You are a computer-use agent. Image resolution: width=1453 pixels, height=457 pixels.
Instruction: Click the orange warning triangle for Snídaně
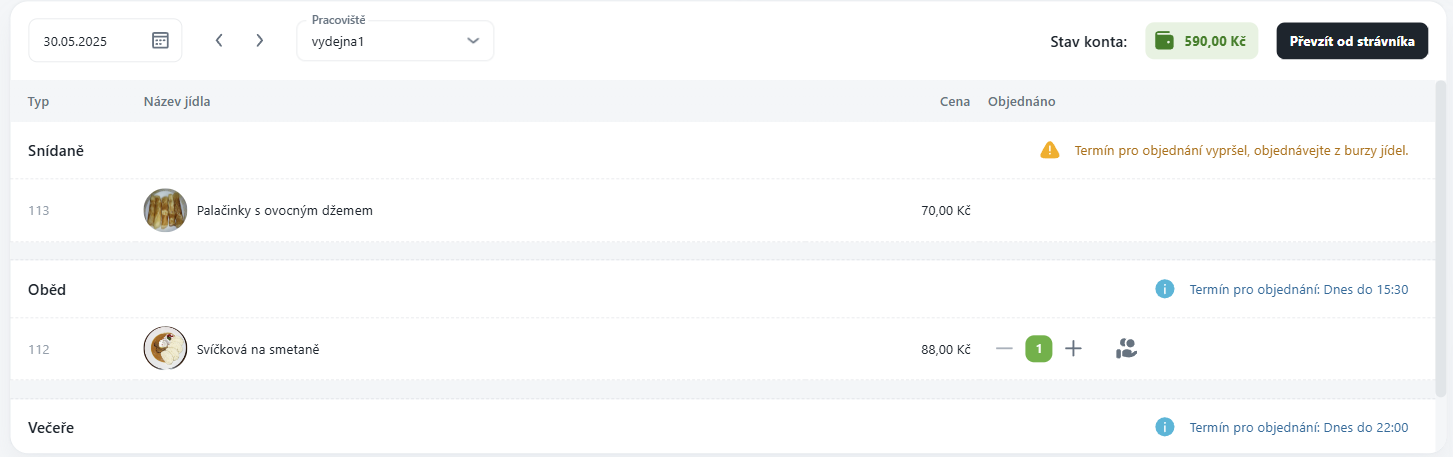[1049, 150]
